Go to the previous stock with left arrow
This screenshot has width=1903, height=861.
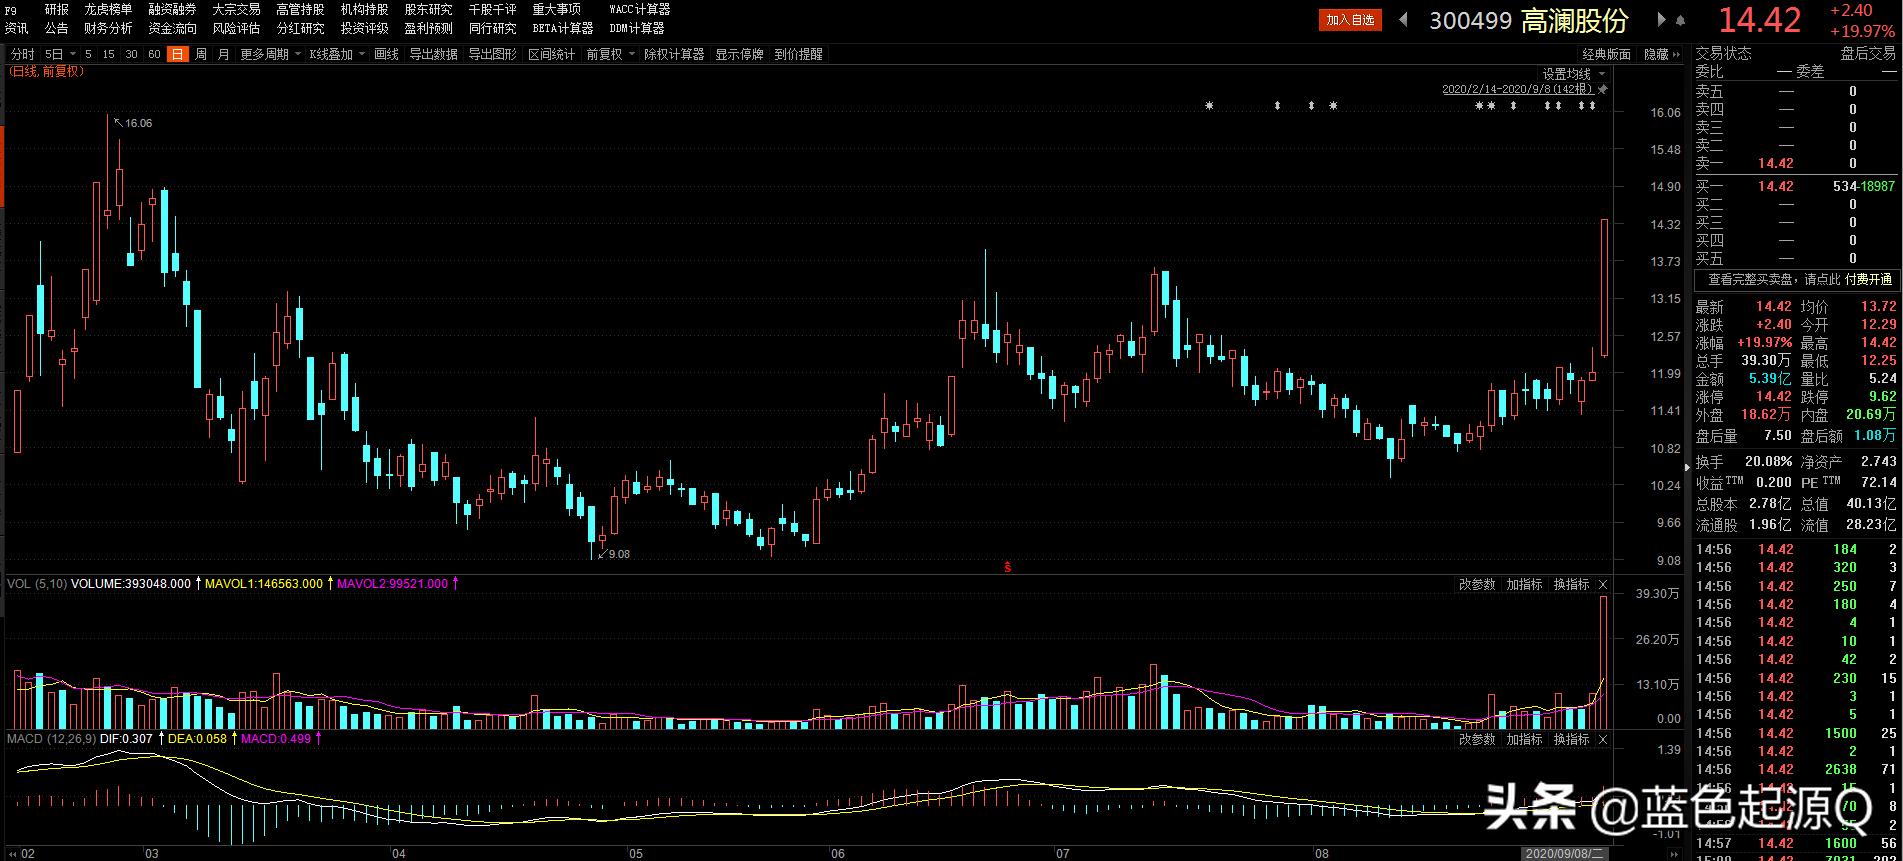(1404, 19)
